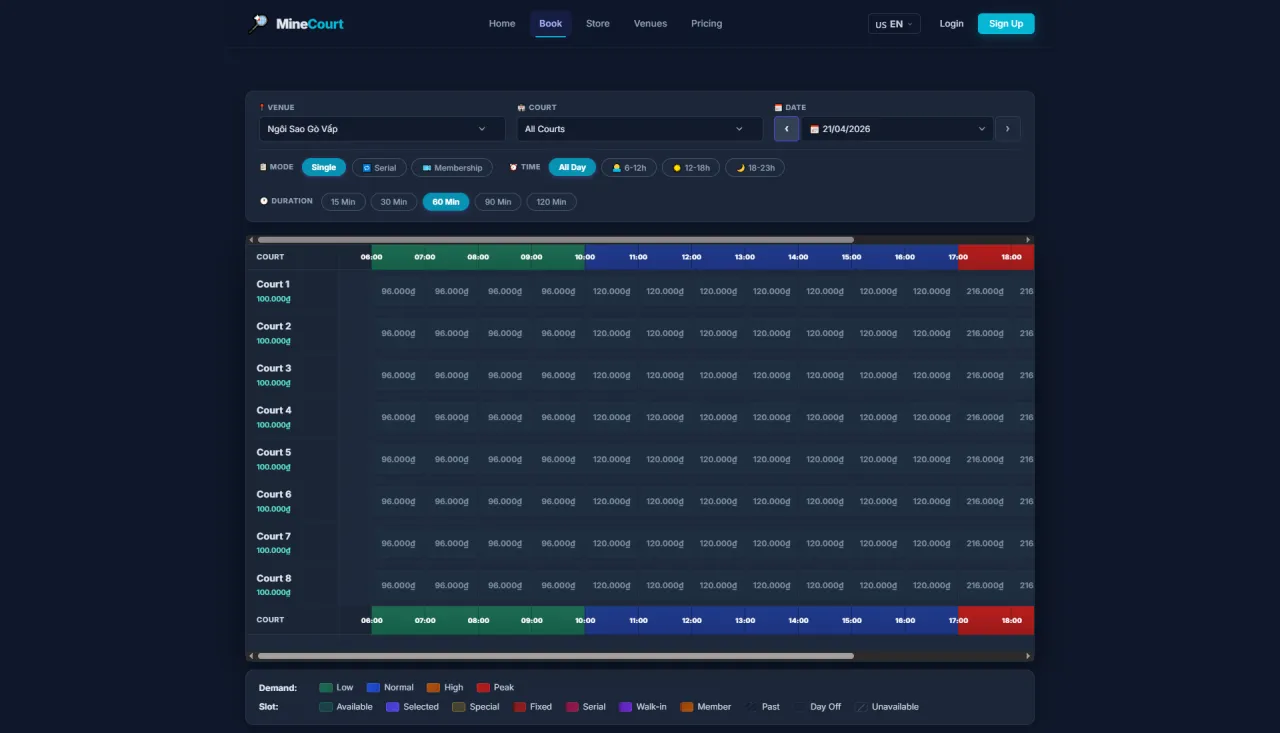This screenshot has width=1280, height=733.
Task: Open the date picker showing 21/04/2026
Action: [898, 129]
